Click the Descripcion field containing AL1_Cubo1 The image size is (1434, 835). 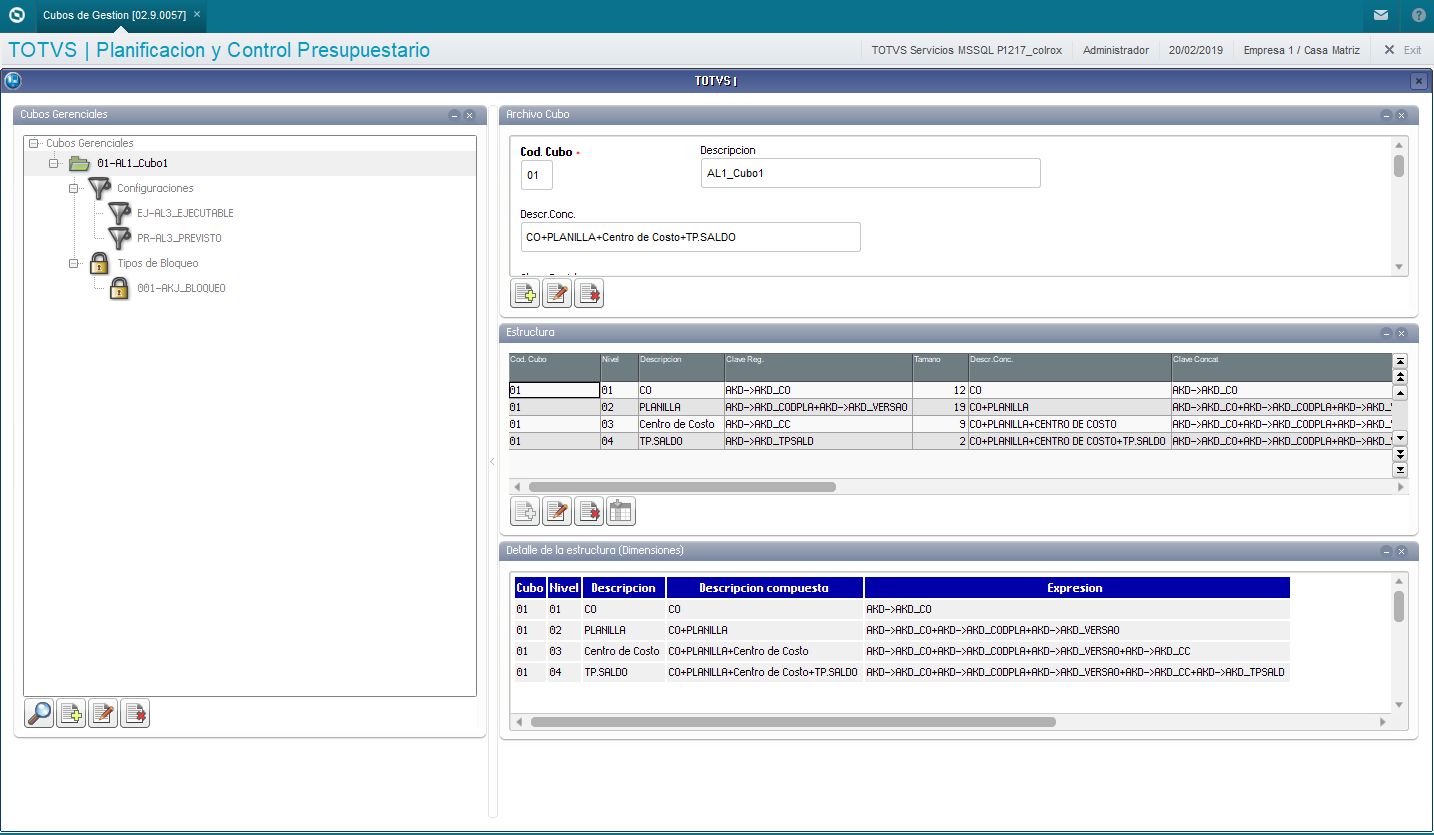[x=870, y=173]
